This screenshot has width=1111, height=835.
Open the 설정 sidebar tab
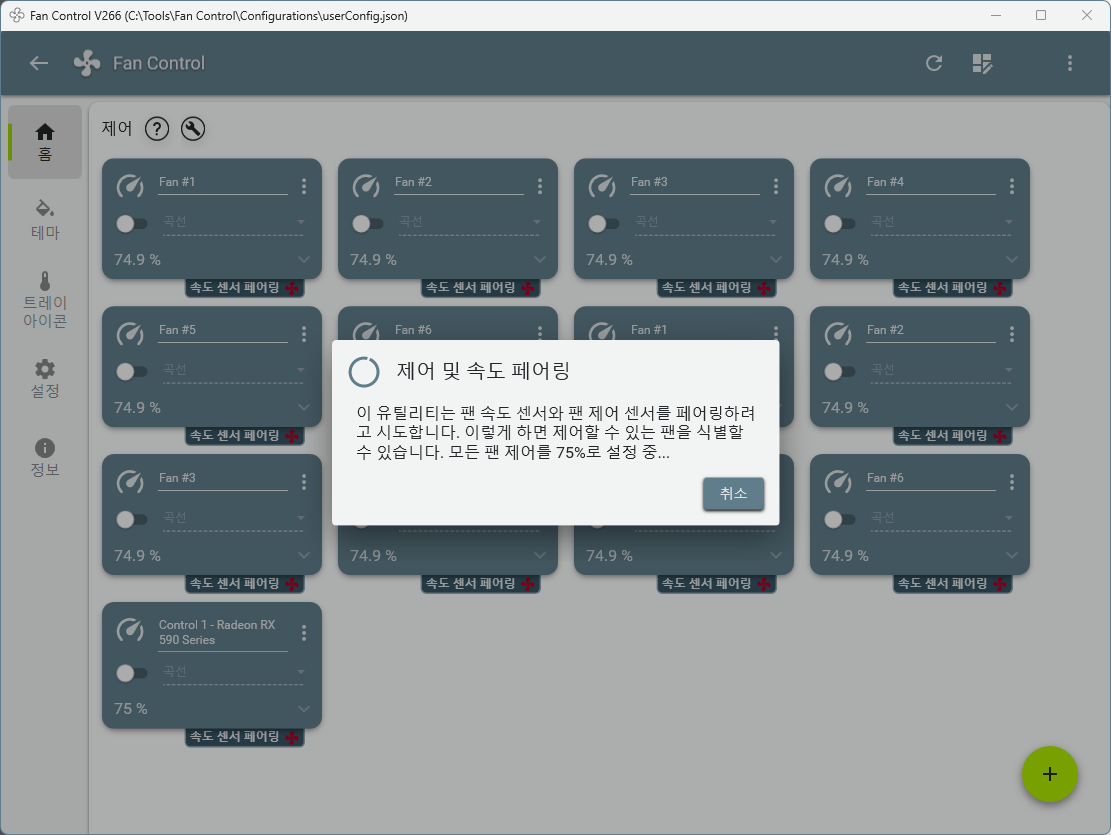tap(45, 379)
